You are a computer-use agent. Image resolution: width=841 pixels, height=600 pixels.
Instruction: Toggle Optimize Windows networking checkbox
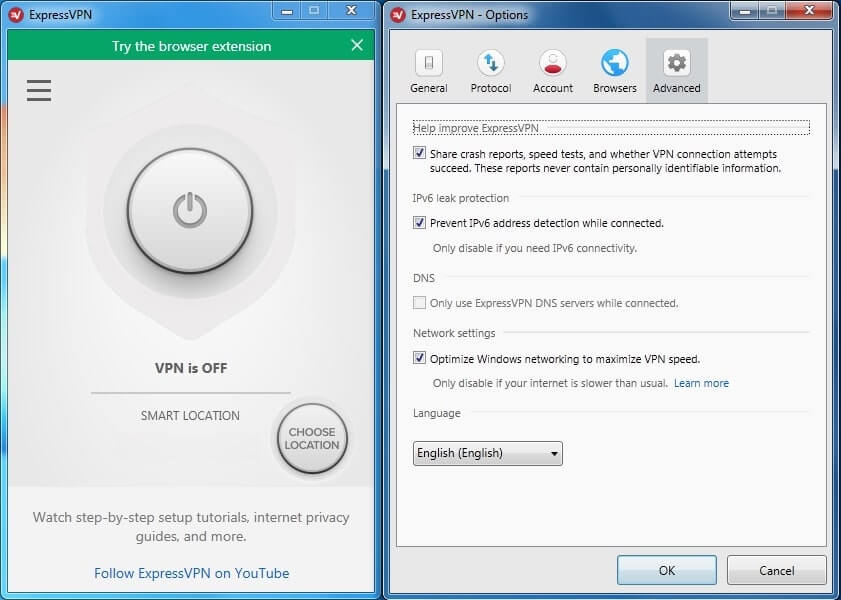[419, 358]
